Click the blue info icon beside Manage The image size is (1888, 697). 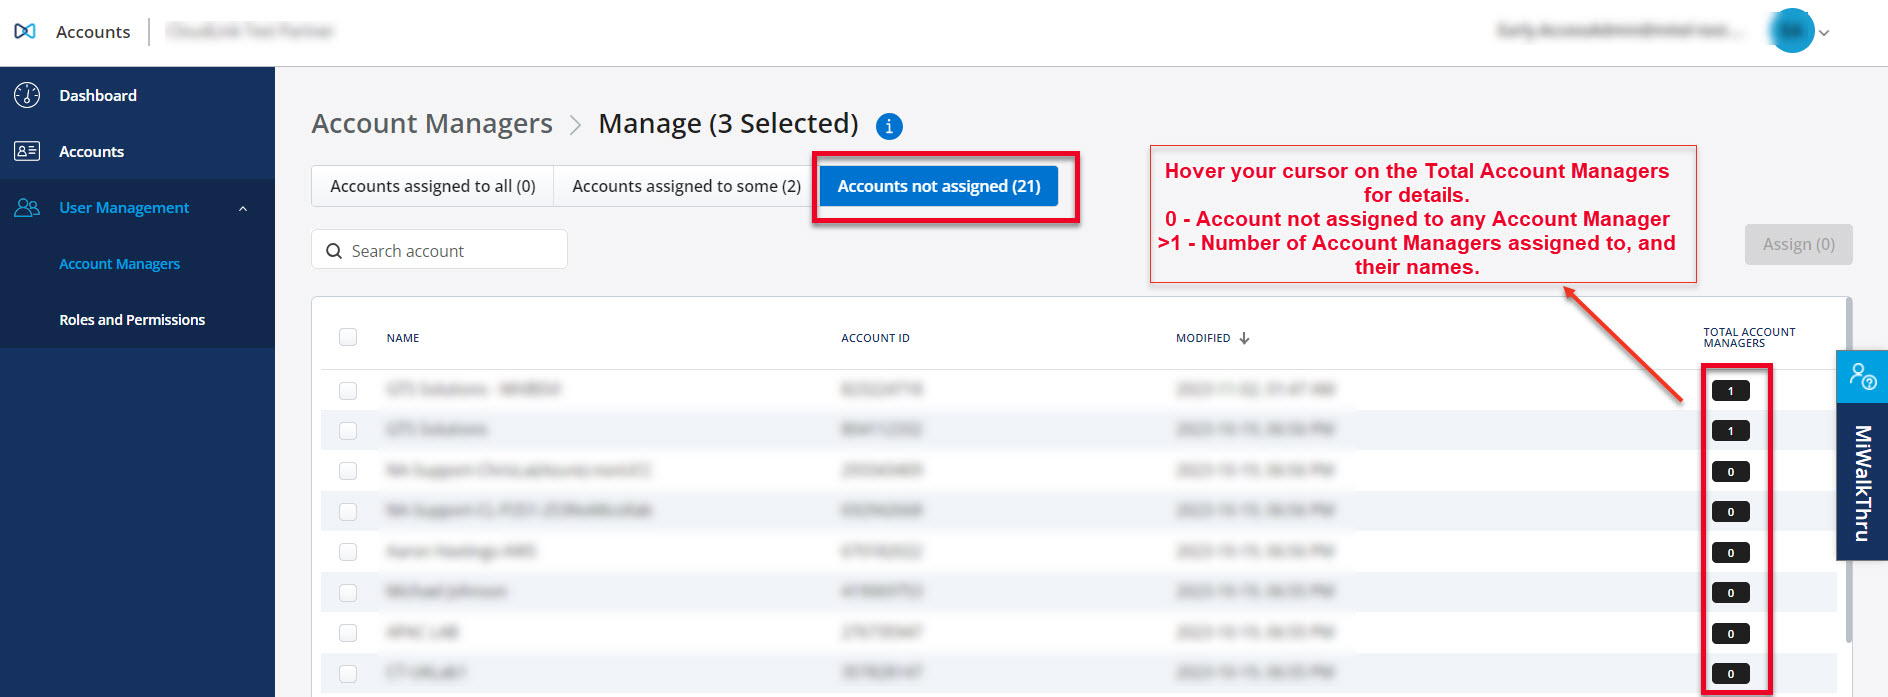coord(889,126)
